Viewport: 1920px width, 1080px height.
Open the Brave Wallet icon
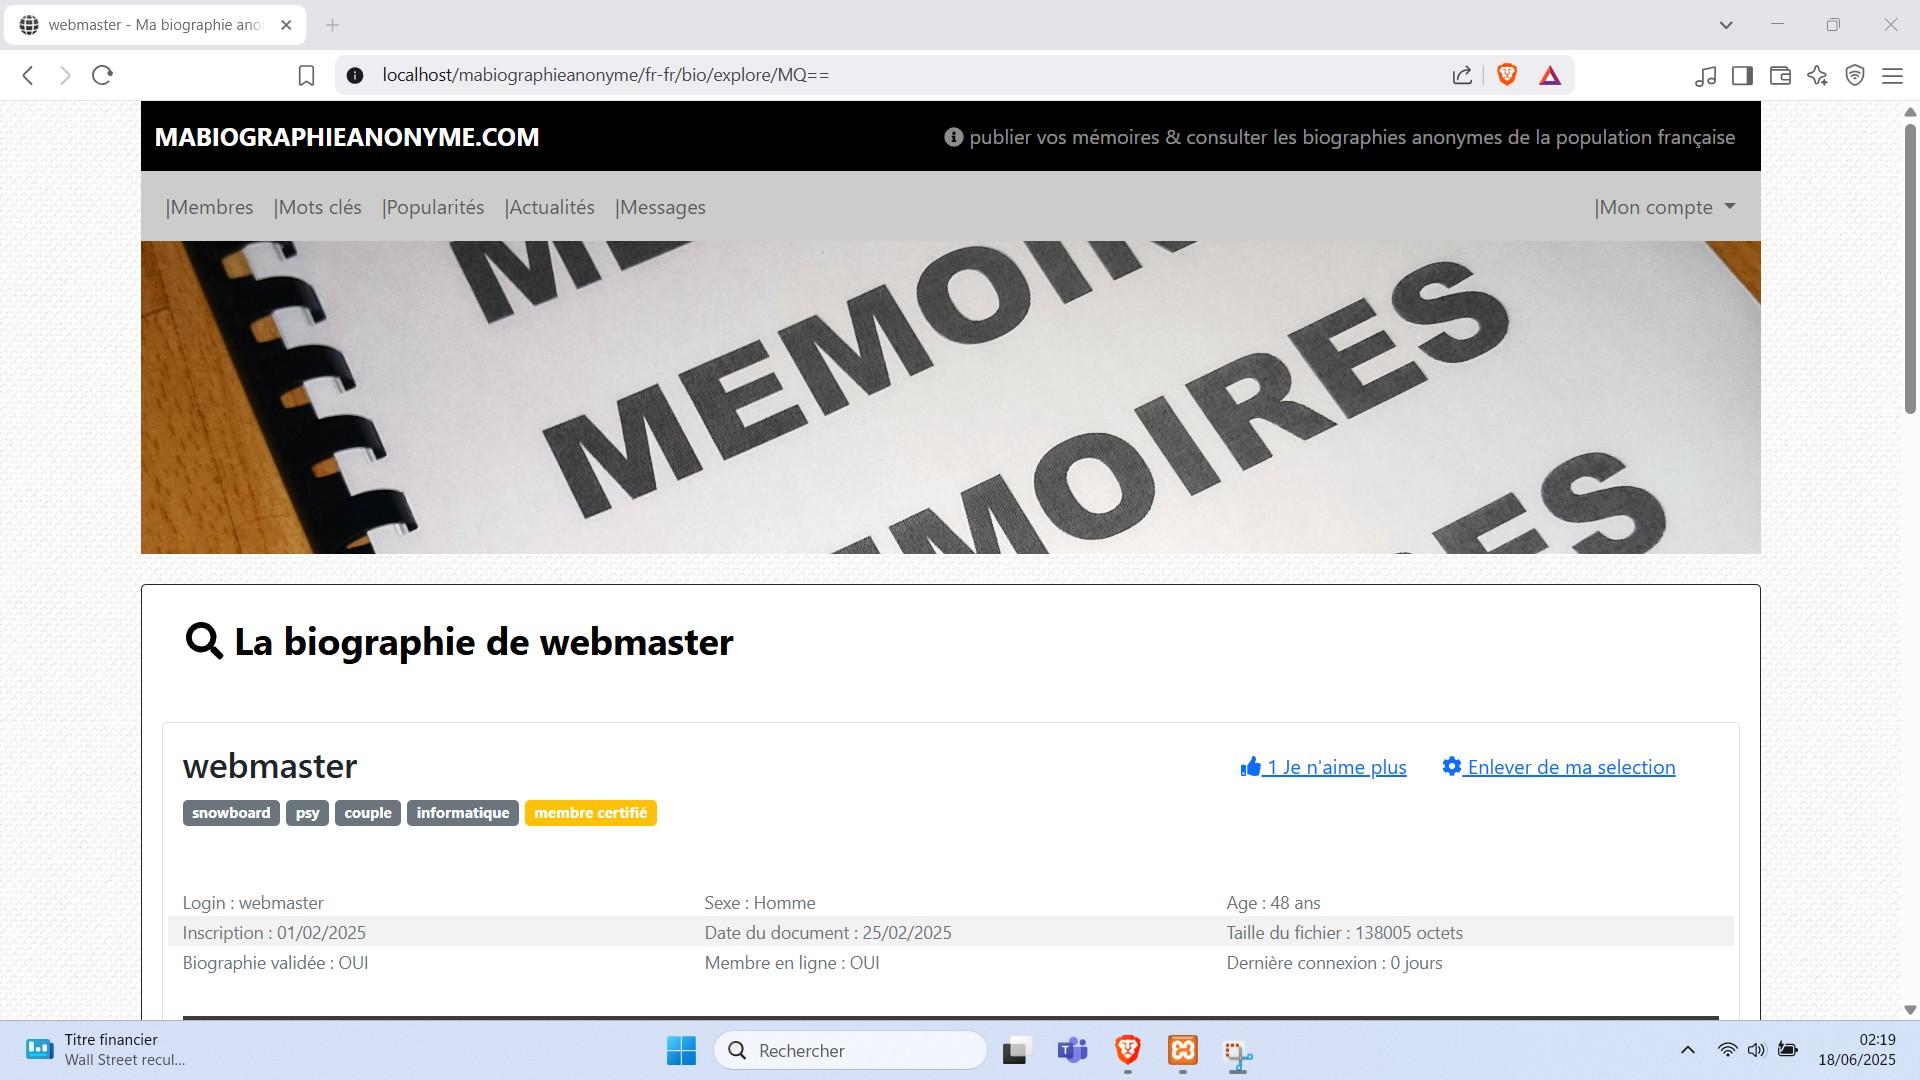[1780, 75]
